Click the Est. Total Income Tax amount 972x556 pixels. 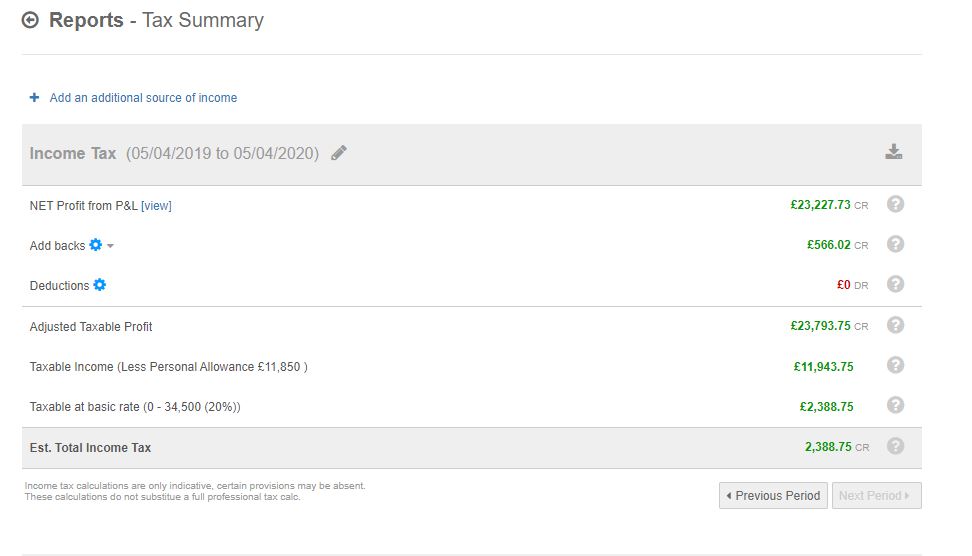tap(828, 447)
